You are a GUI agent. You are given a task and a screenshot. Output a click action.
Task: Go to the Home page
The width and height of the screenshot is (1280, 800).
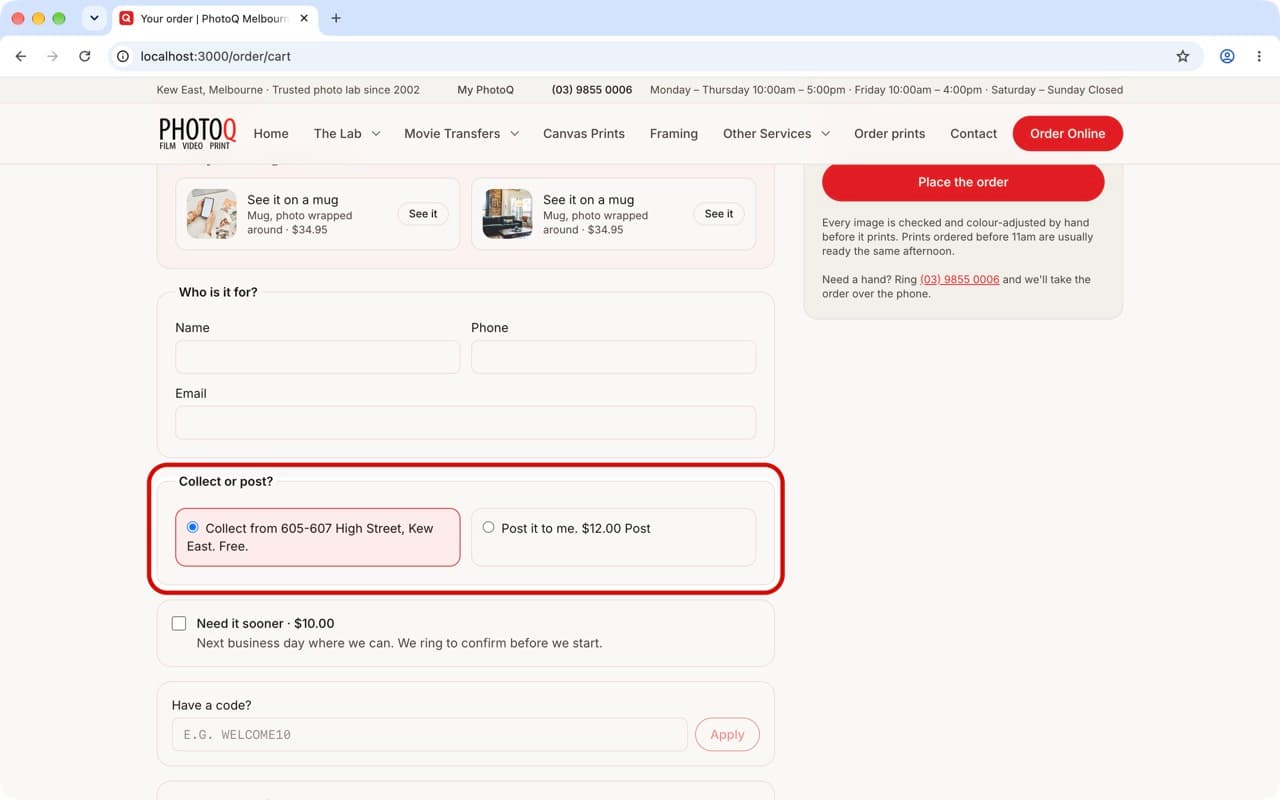pyautogui.click(x=271, y=133)
